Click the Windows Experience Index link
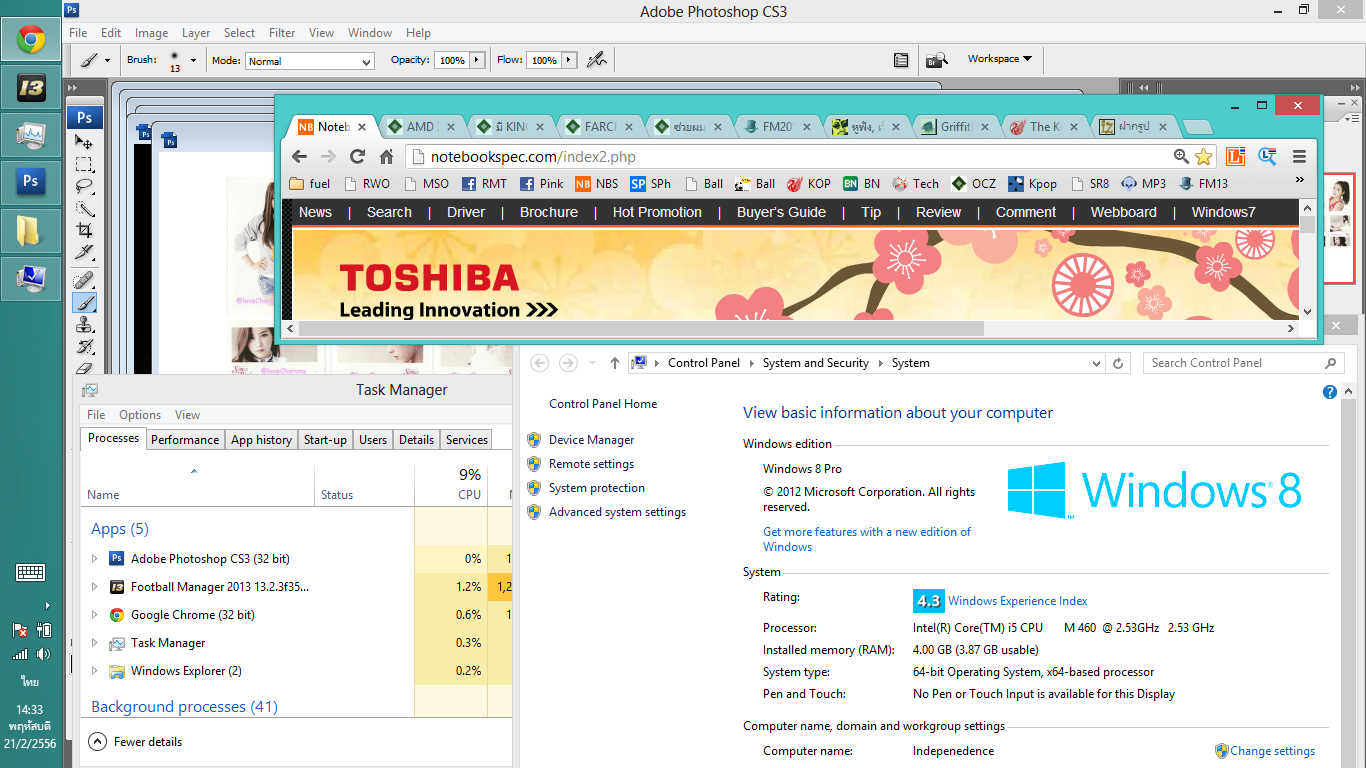The image size is (1366, 768). pos(1018,601)
